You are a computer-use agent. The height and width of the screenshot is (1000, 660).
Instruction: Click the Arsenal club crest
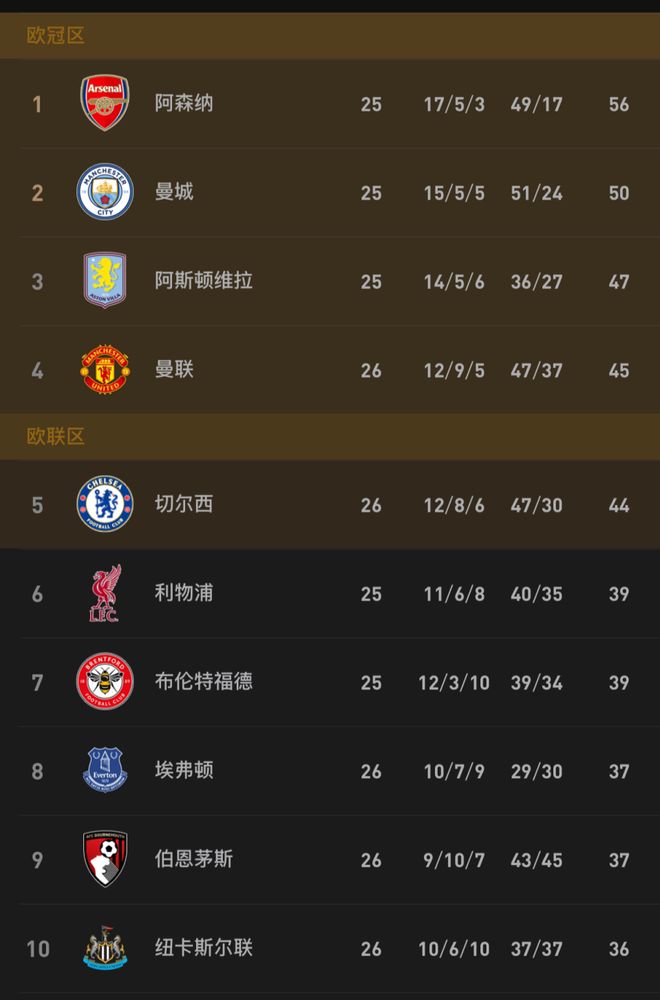click(103, 104)
